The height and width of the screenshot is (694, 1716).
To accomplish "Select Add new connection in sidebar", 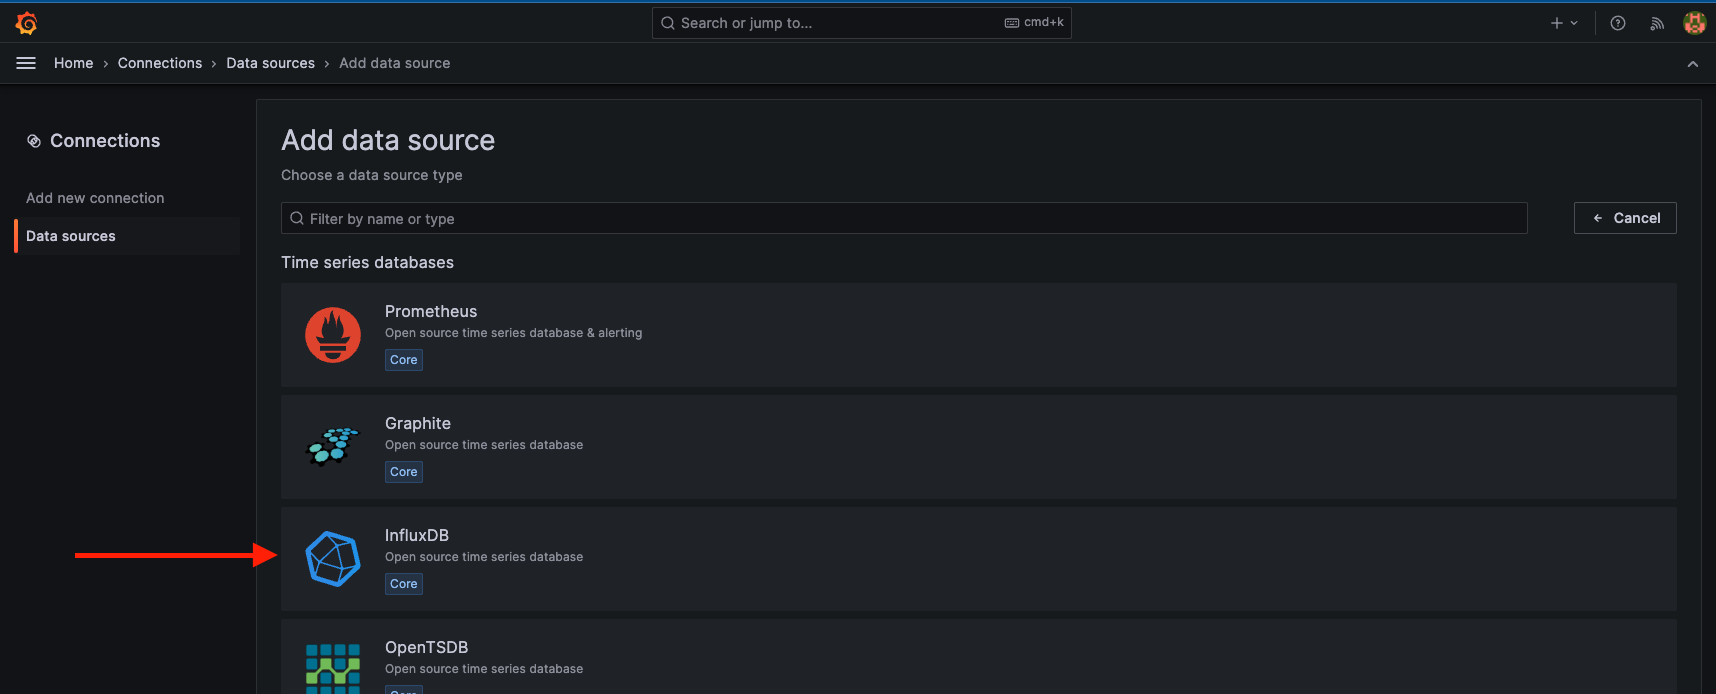I will click(95, 198).
